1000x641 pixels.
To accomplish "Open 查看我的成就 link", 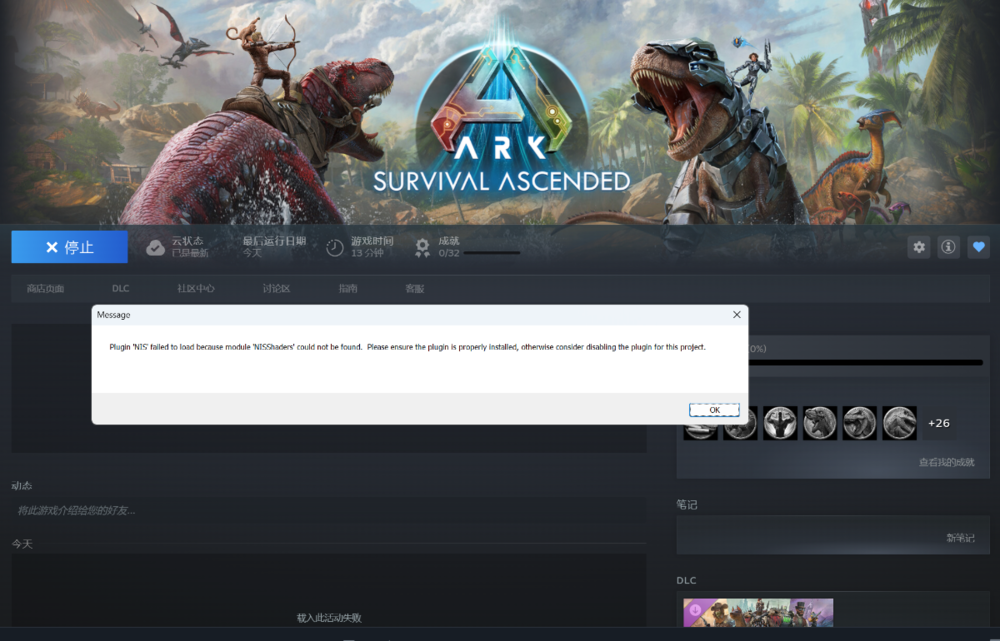I will [946, 462].
